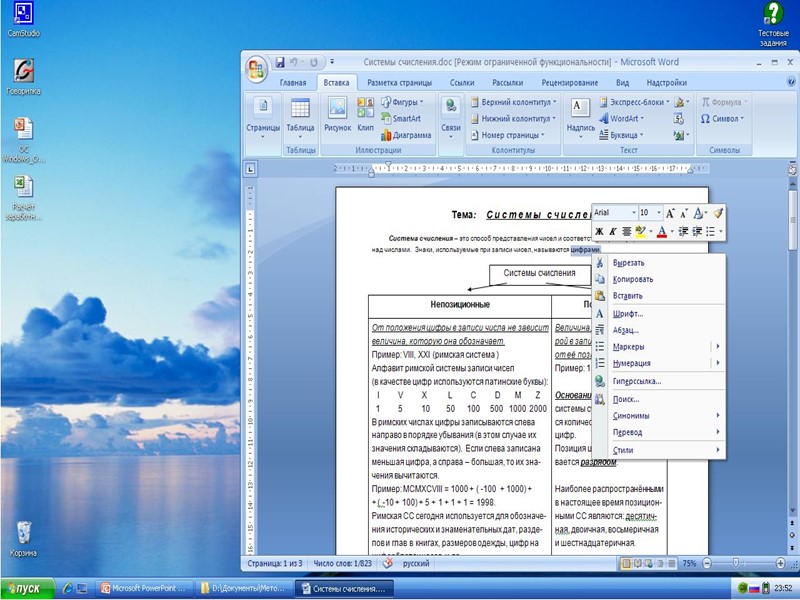Decrease indent in mini toolbar
The height and width of the screenshot is (600, 800).
tap(684, 232)
